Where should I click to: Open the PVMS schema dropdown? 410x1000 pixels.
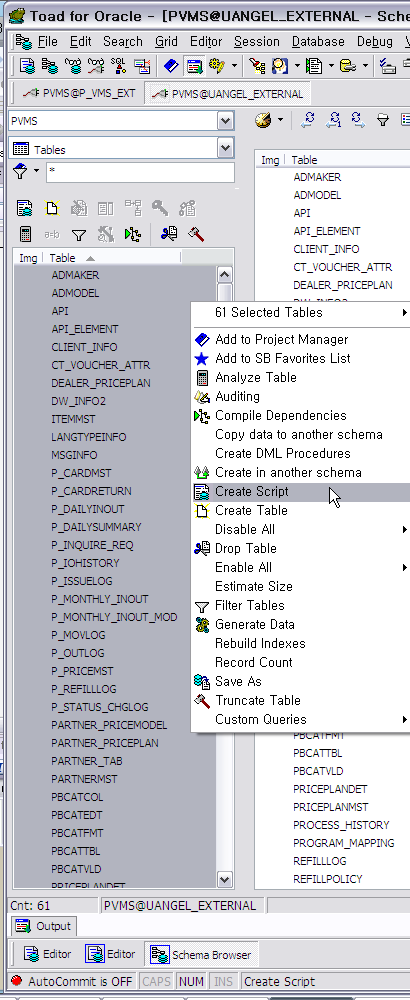(225, 121)
